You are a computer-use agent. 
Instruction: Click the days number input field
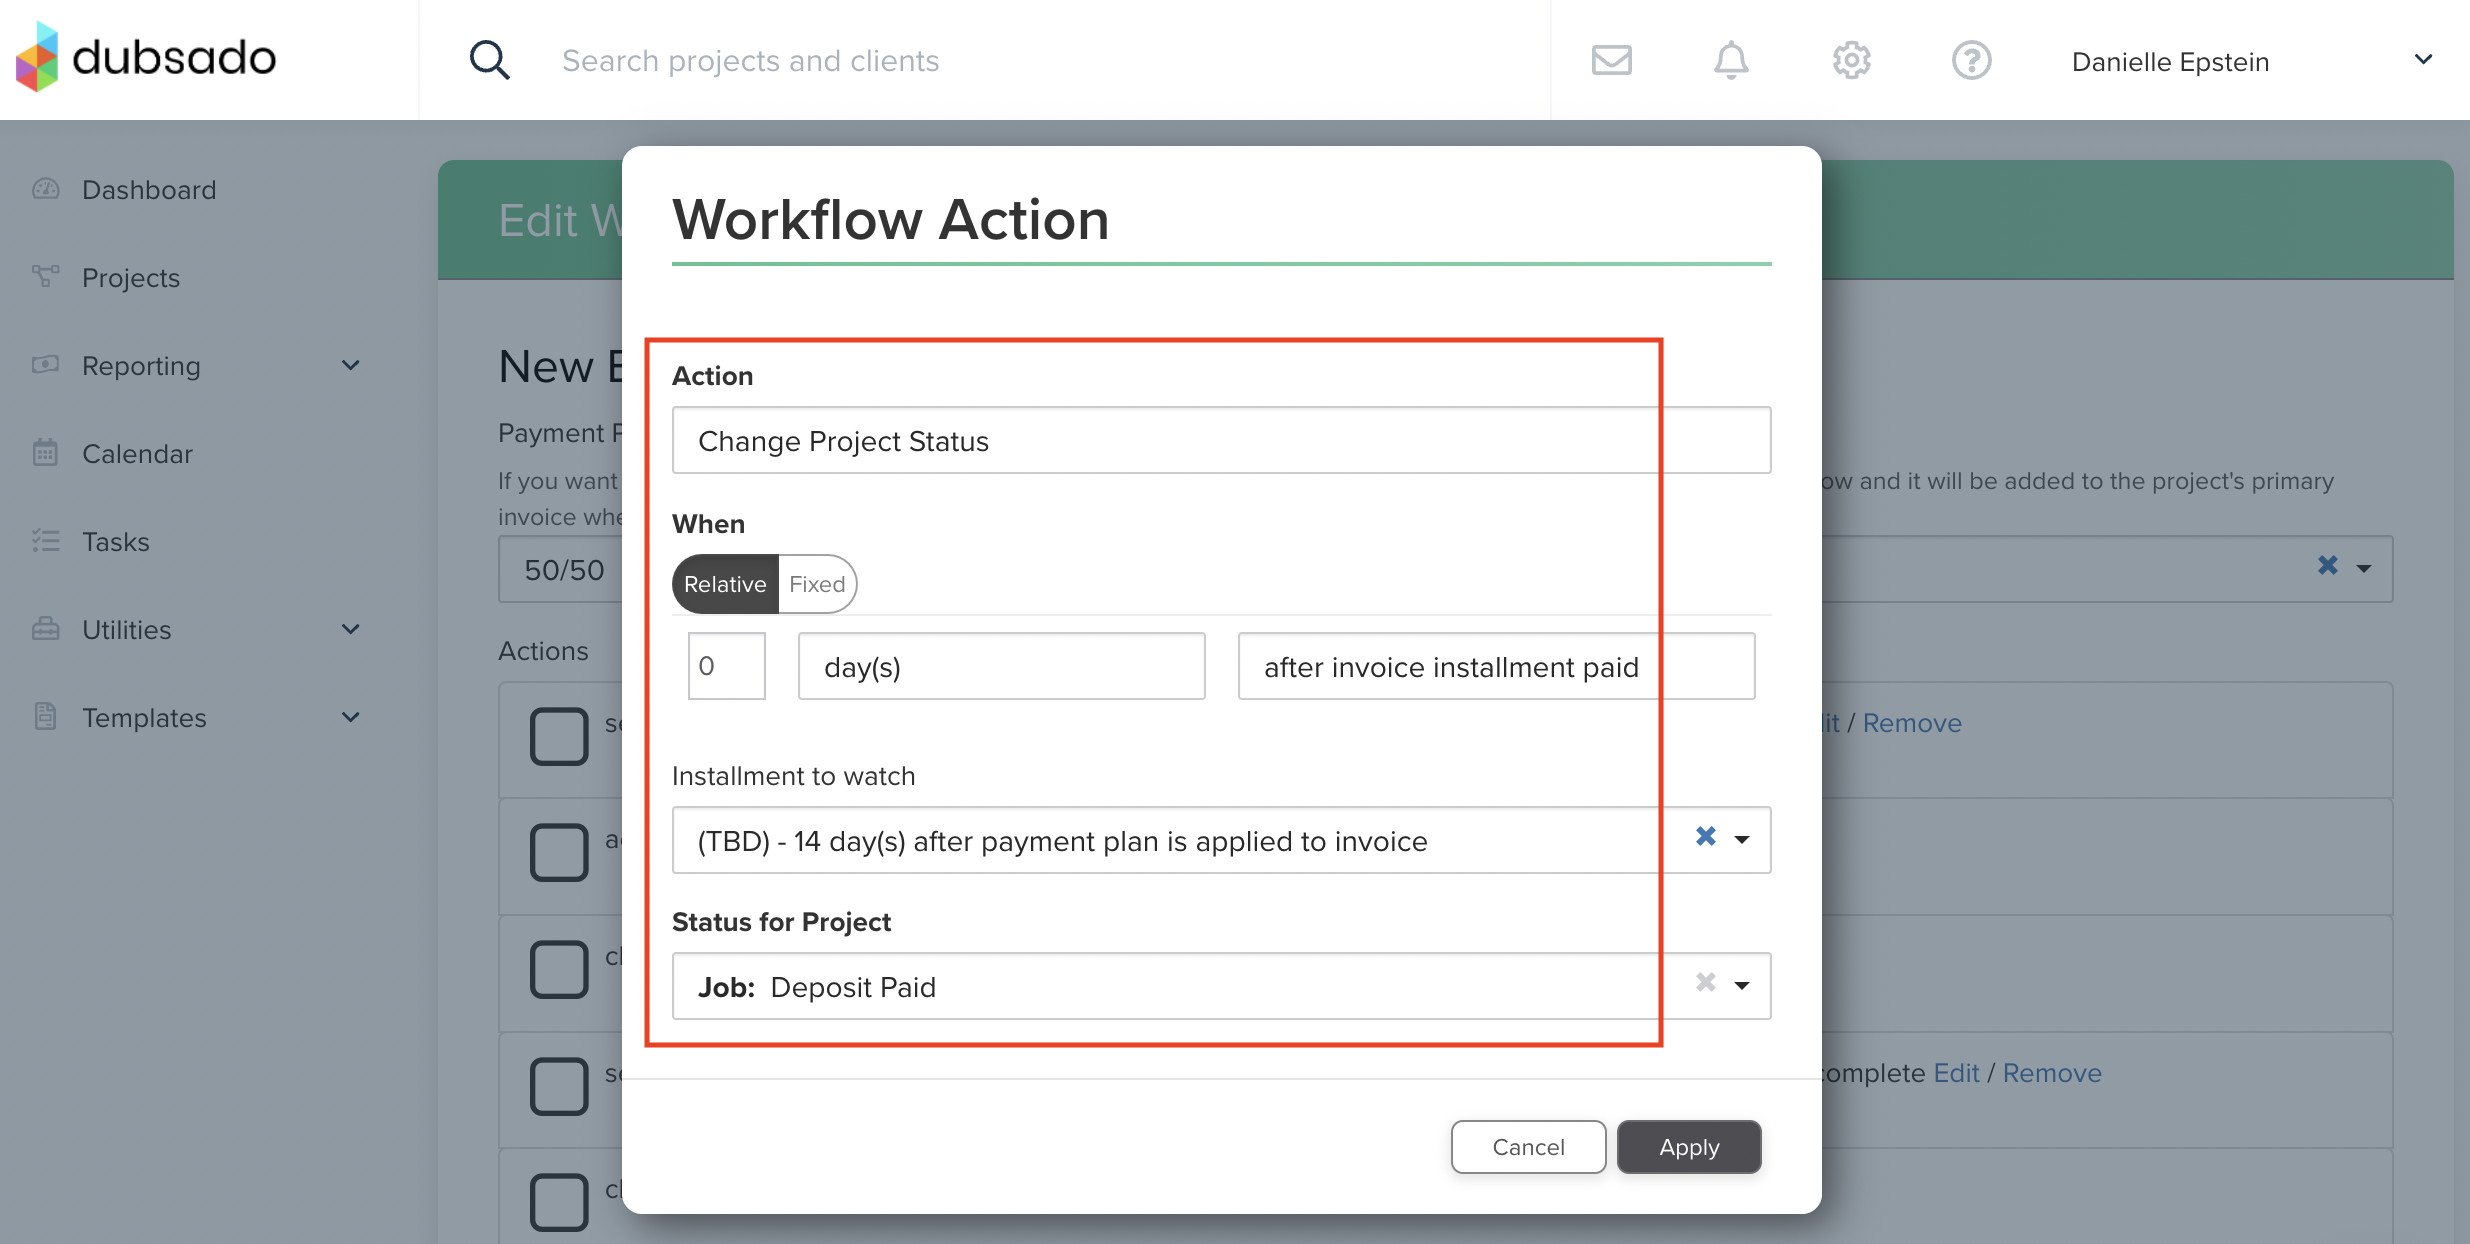click(x=727, y=666)
